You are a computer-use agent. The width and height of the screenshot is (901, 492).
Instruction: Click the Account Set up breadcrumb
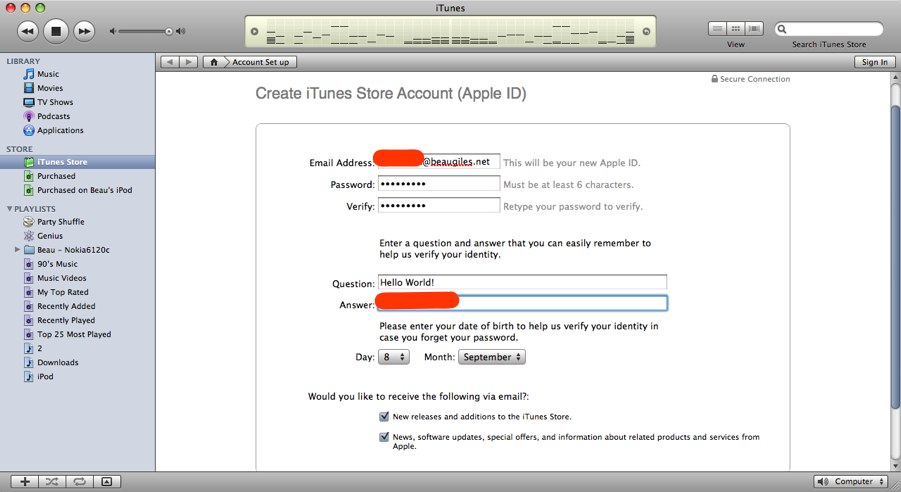pyautogui.click(x=260, y=62)
